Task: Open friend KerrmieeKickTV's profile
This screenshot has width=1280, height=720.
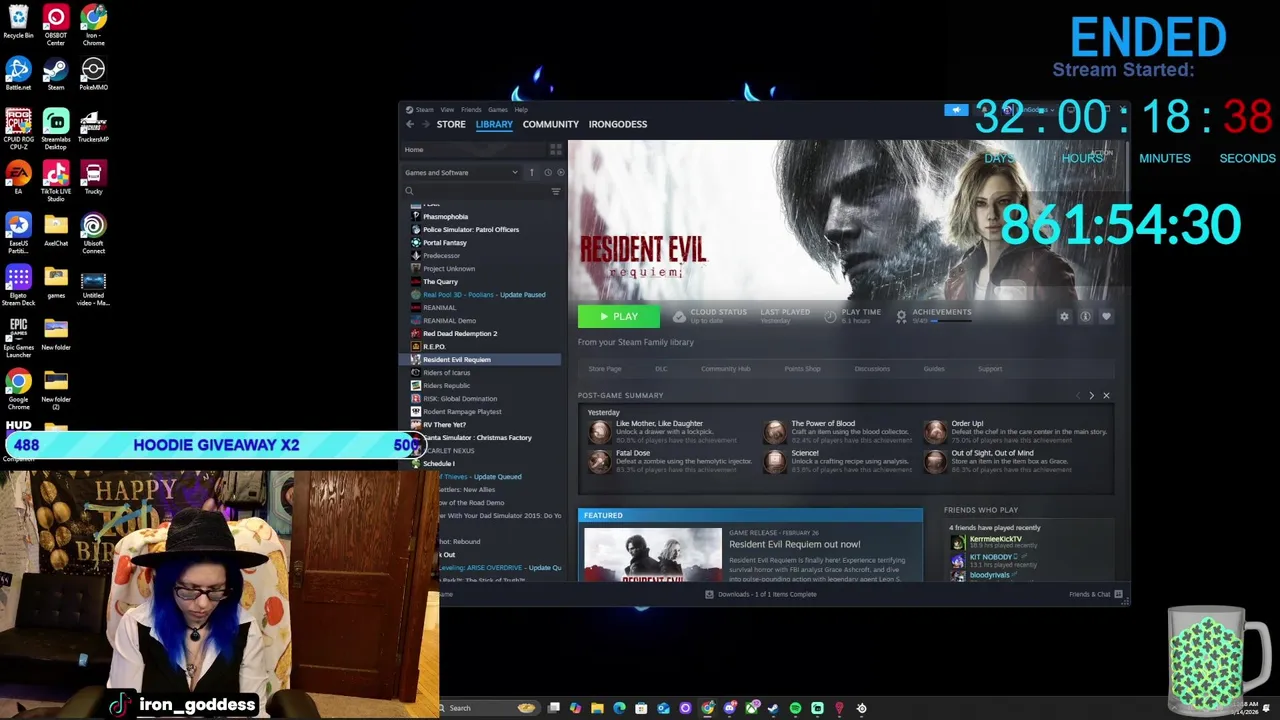Action: (995, 539)
